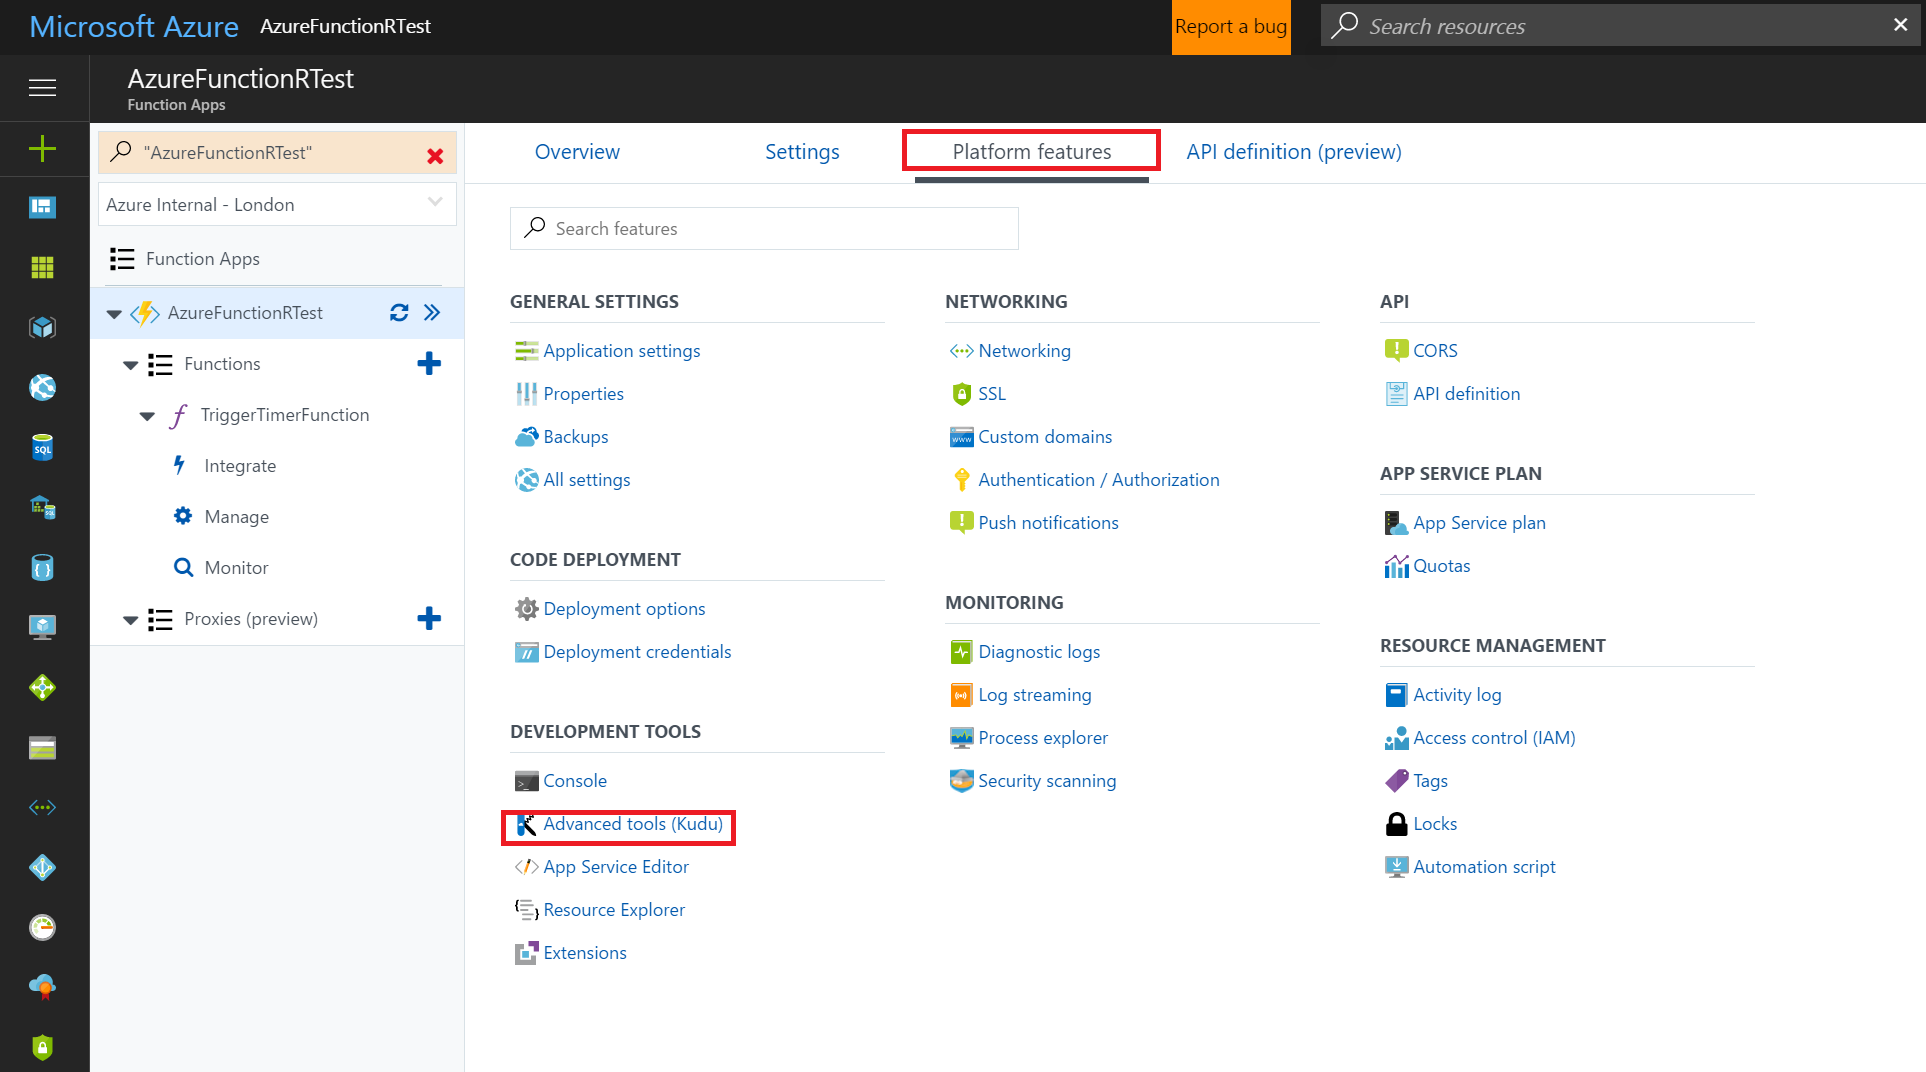Click the double chevron next to AzureFunctionRTest

pyautogui.click(x=432, y=313)
